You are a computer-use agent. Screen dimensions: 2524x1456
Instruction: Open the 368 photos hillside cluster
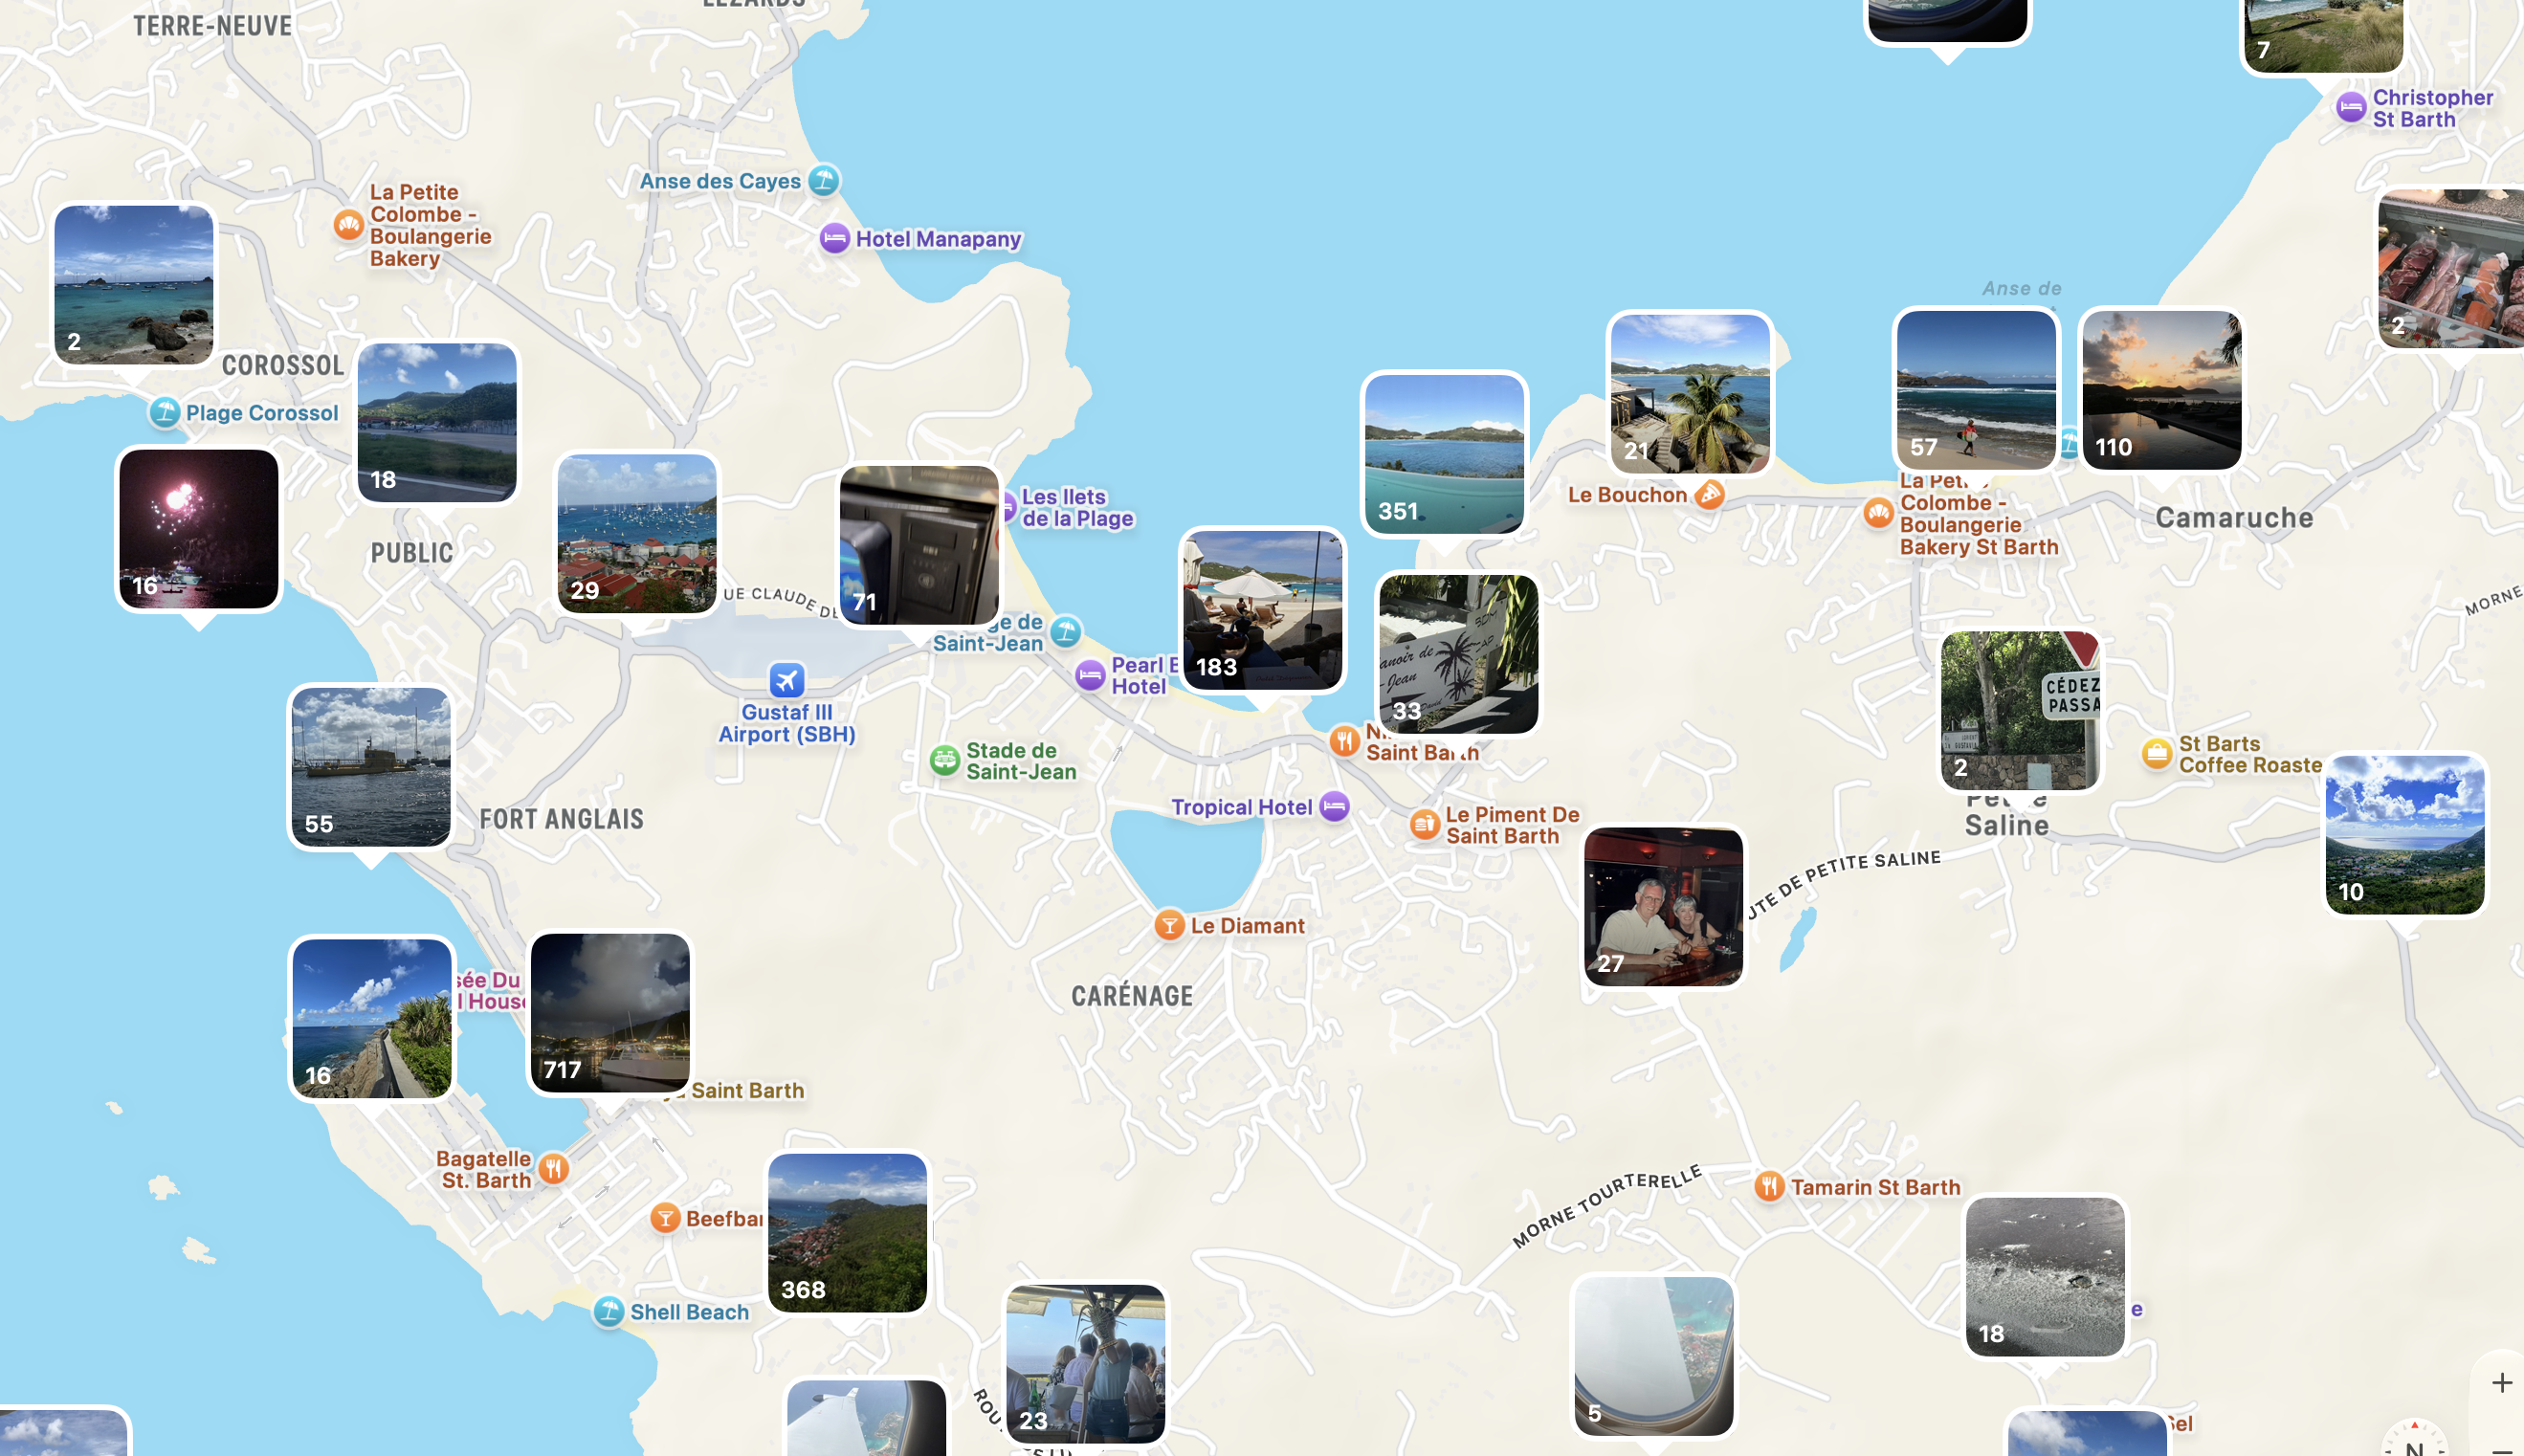[x=848, y=1232]
